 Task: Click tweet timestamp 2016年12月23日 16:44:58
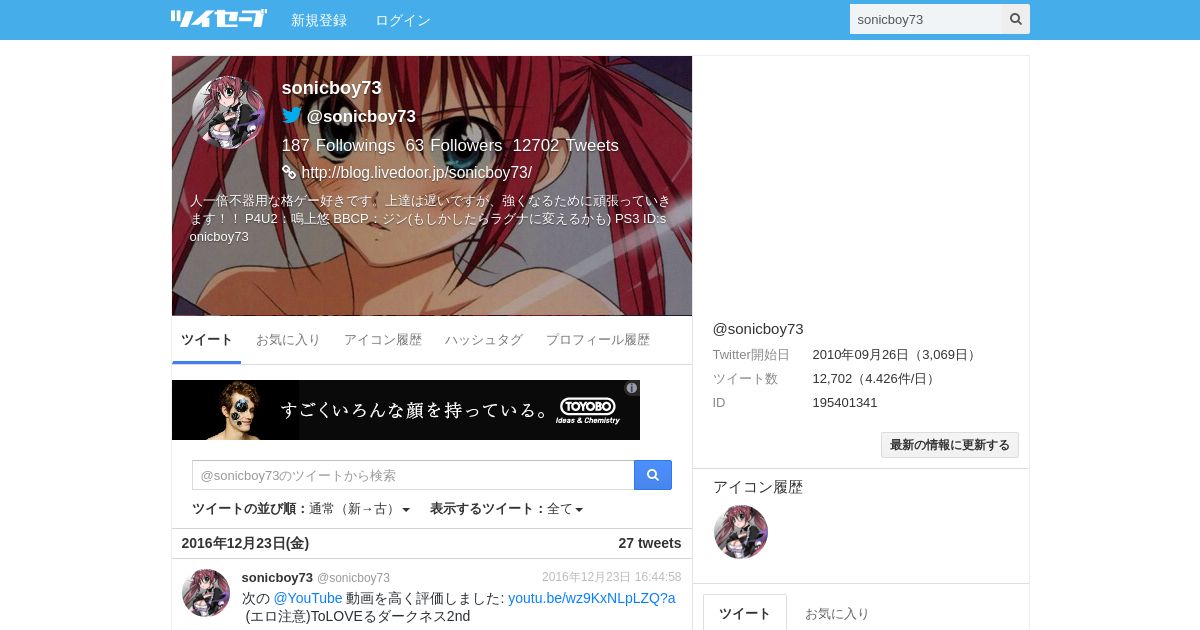point(612,577)
